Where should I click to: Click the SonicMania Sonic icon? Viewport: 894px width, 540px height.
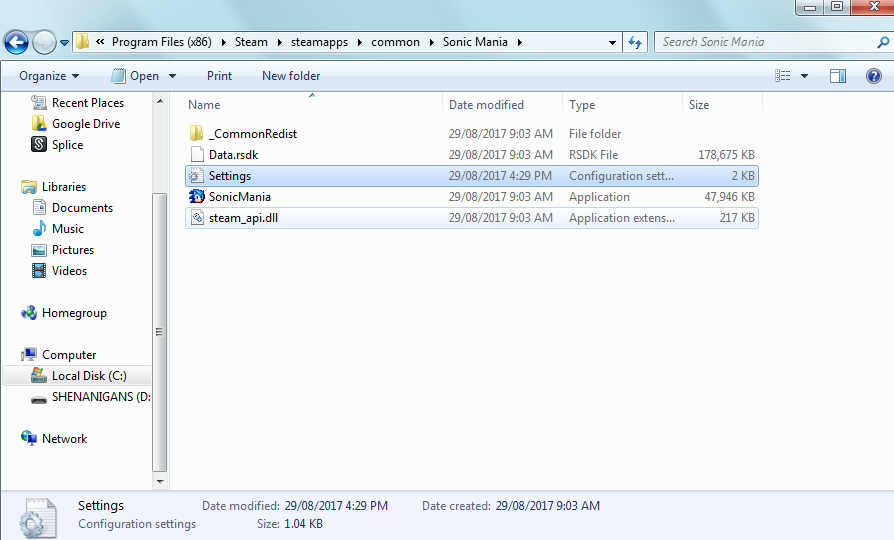197,196
